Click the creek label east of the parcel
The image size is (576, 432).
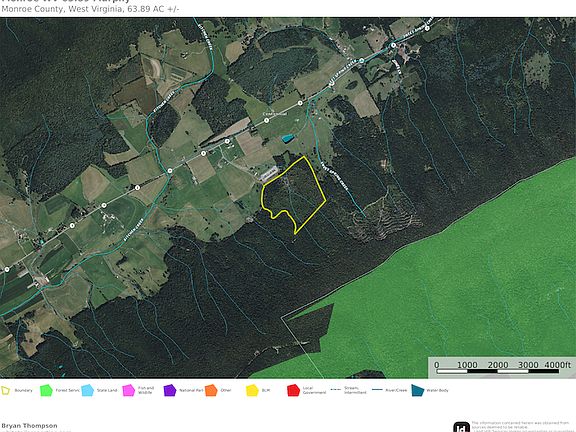coord(334,176)
